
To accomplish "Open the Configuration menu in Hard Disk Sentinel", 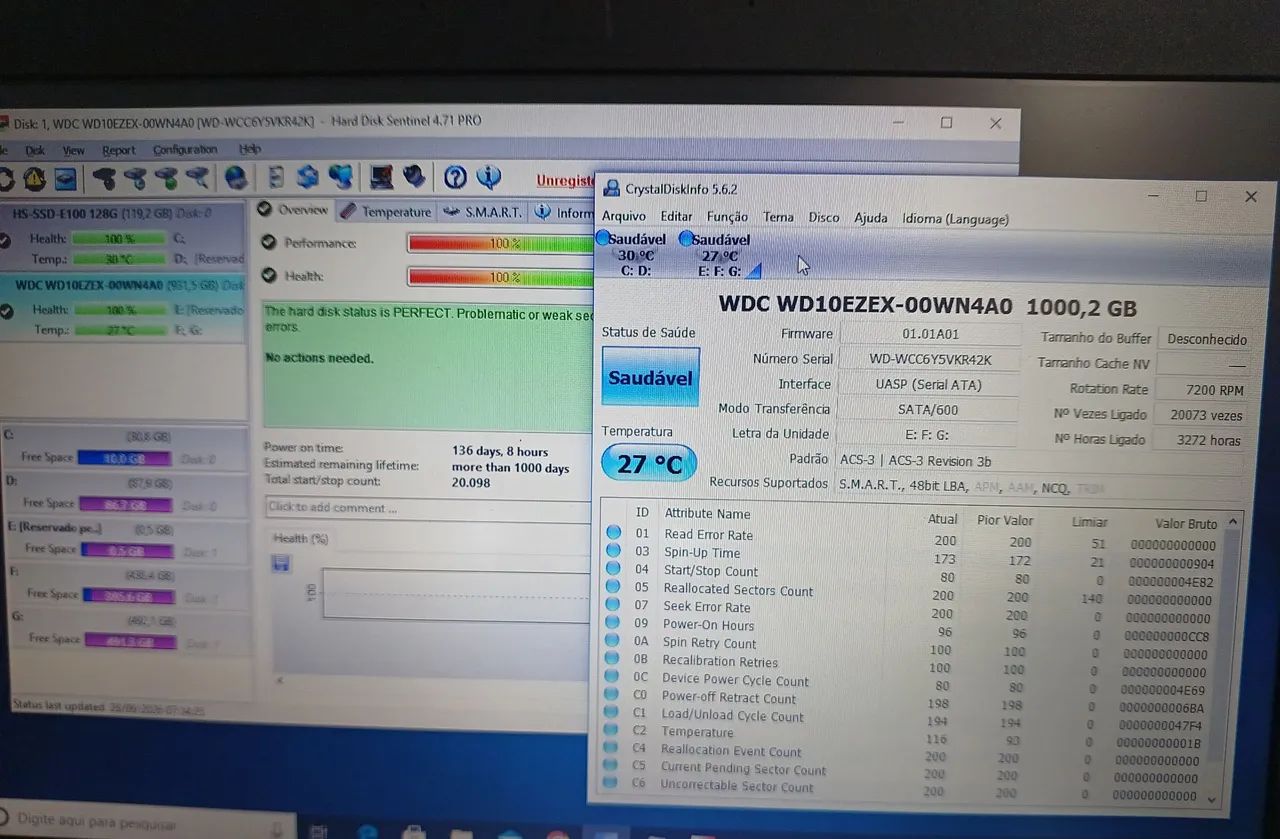I will click(185, 150).
